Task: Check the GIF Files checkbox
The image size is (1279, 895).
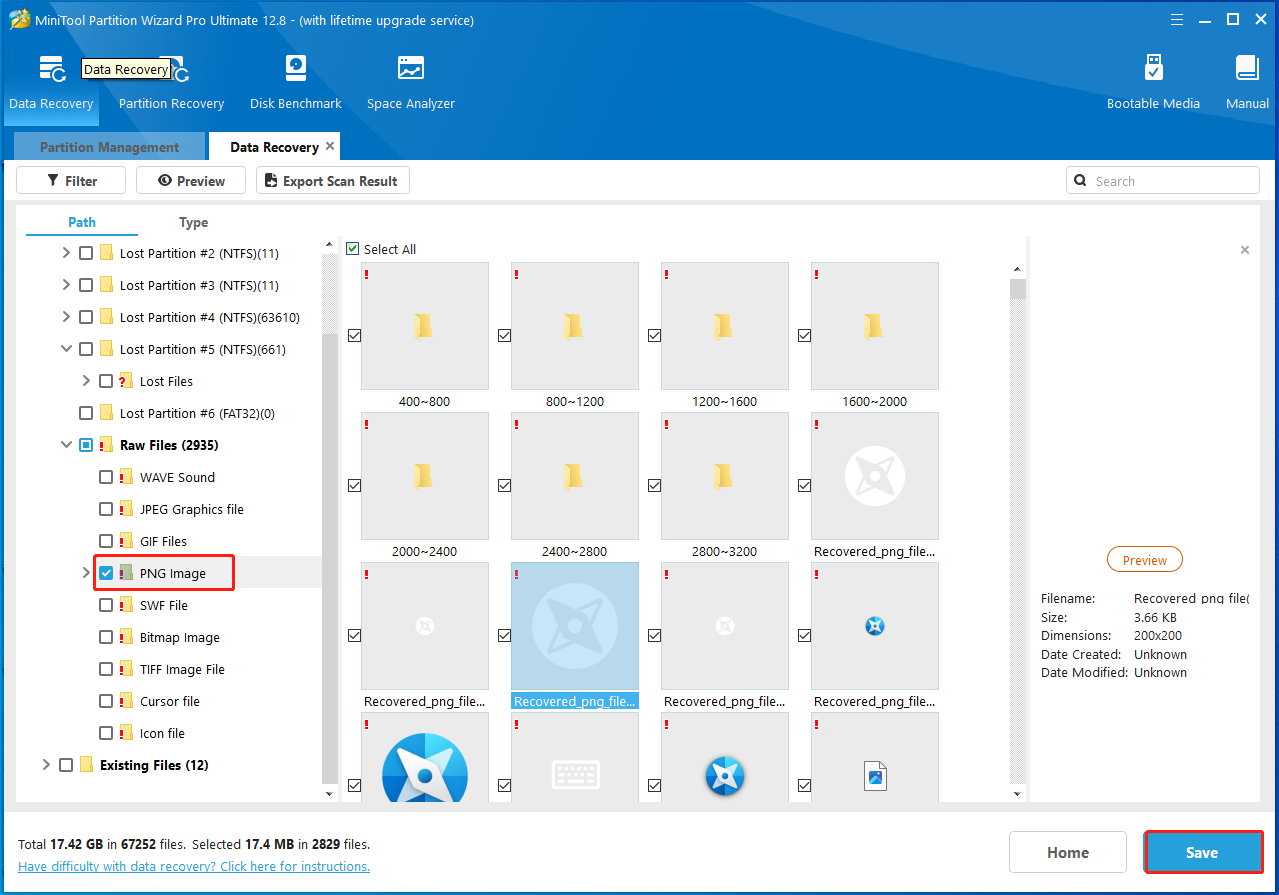Action: (106, 541)
